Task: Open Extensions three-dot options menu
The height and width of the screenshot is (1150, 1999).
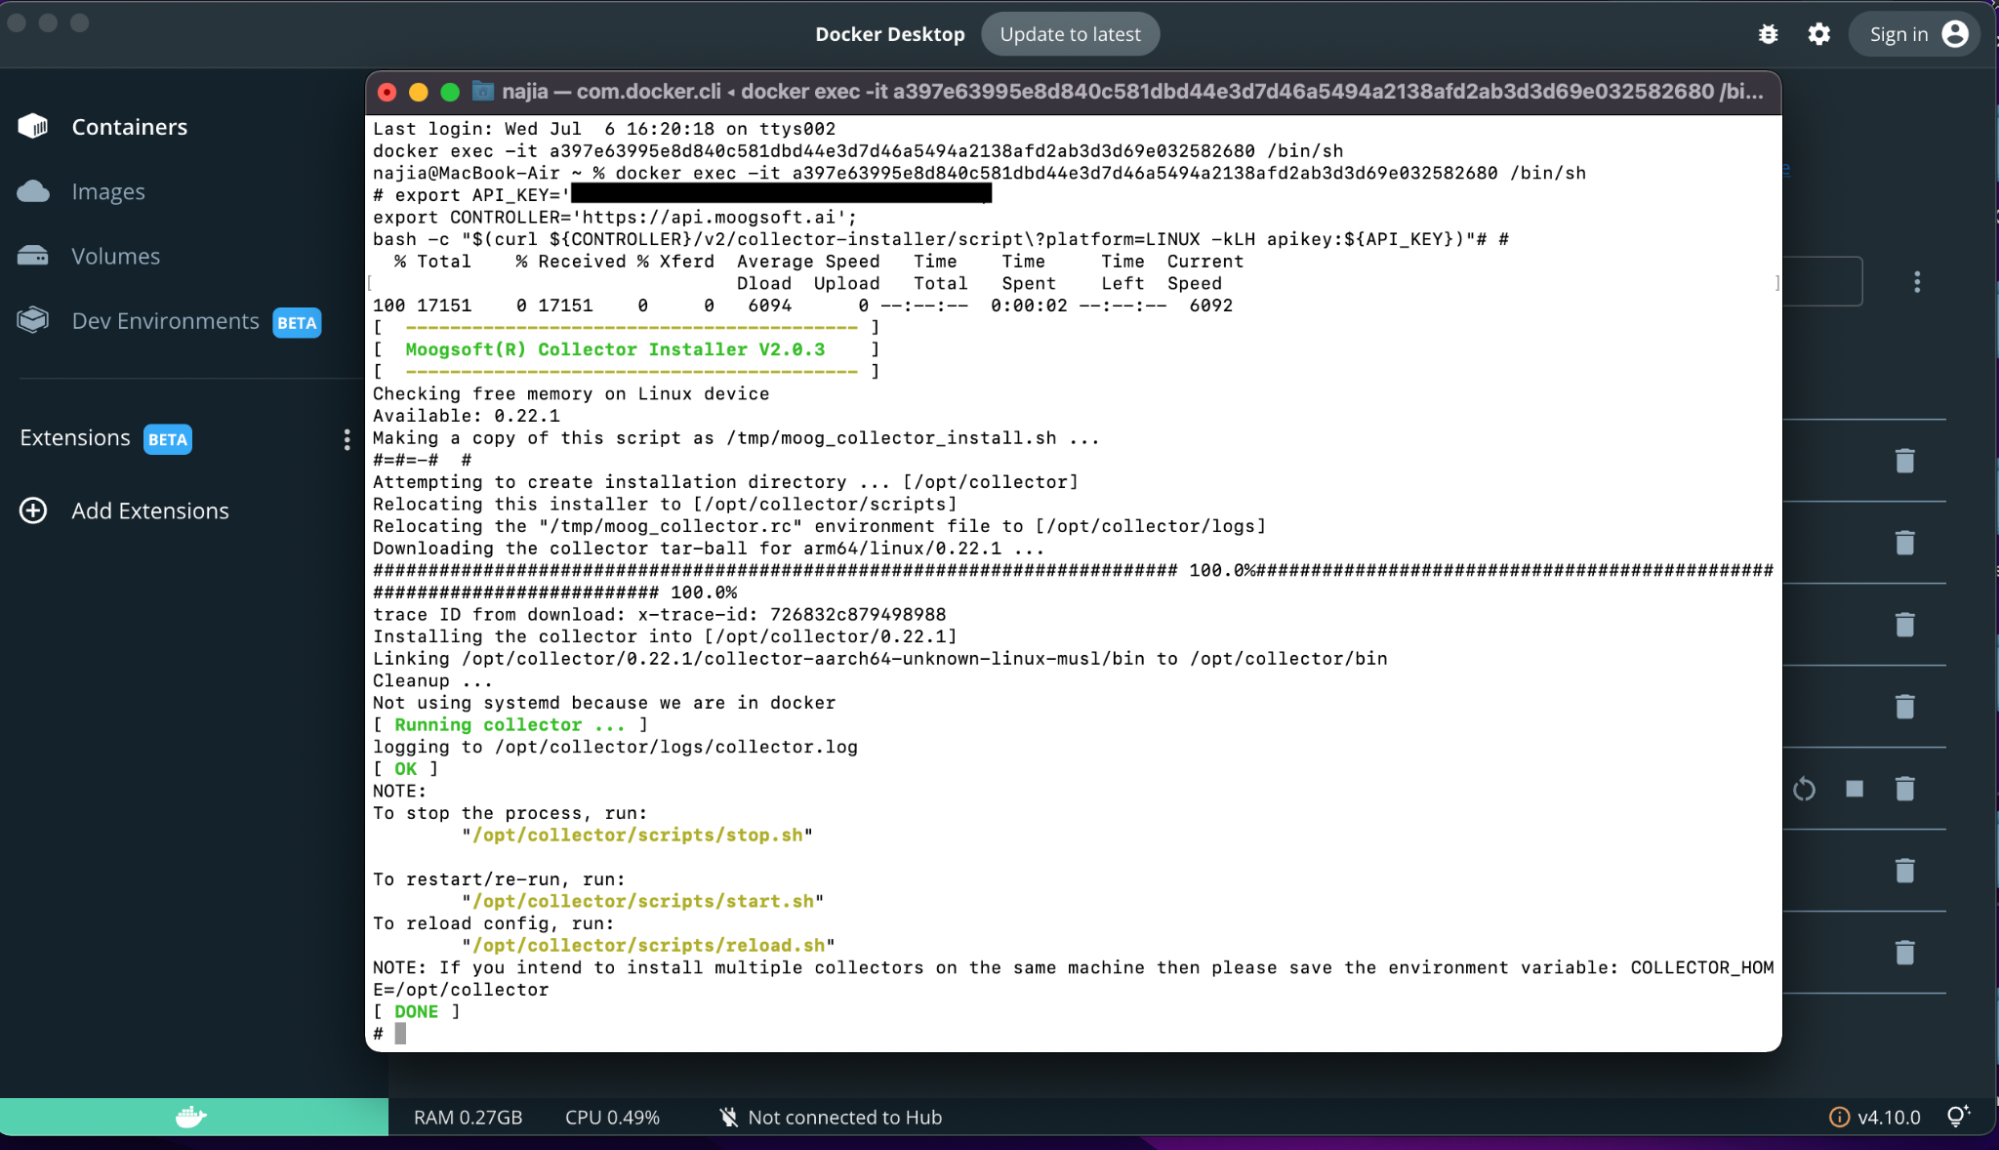Action: [347, 439]
